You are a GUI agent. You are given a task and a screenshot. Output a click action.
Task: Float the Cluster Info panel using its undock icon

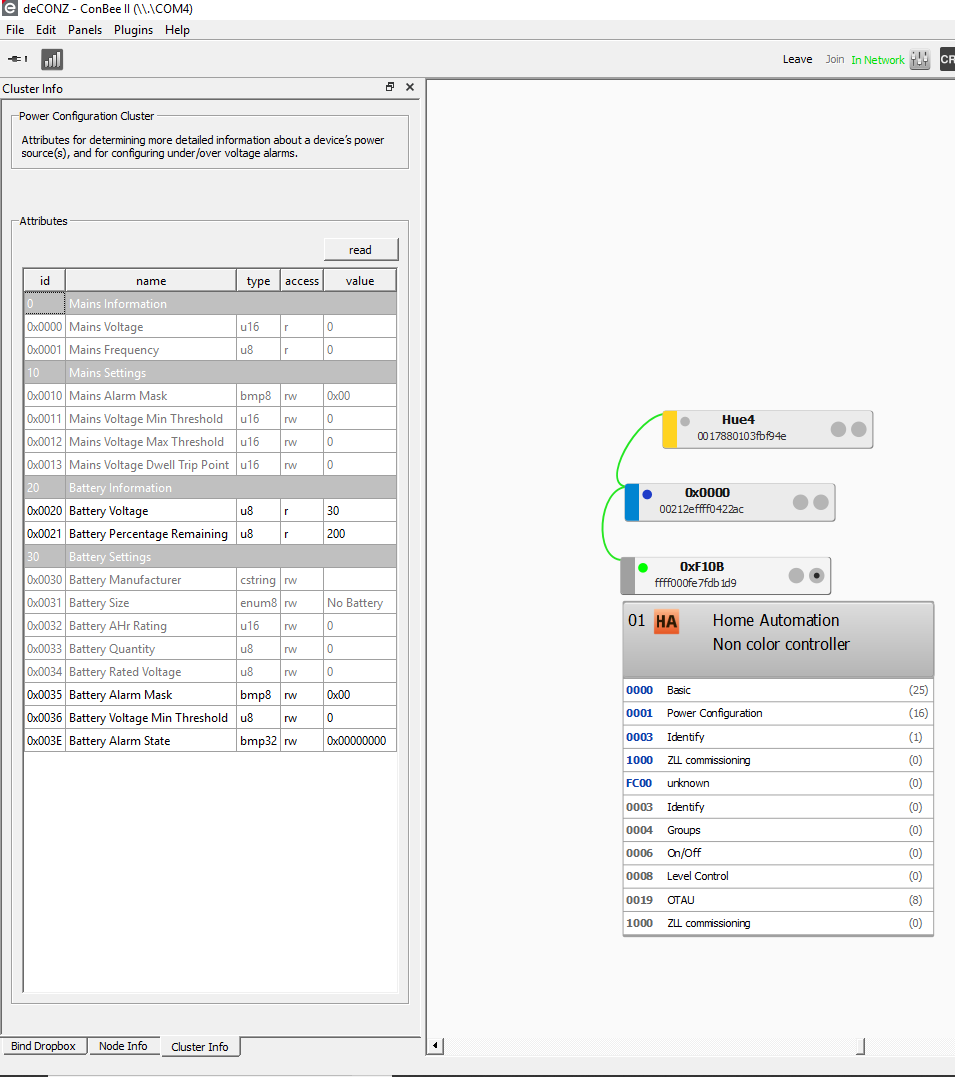coord(390,88)
